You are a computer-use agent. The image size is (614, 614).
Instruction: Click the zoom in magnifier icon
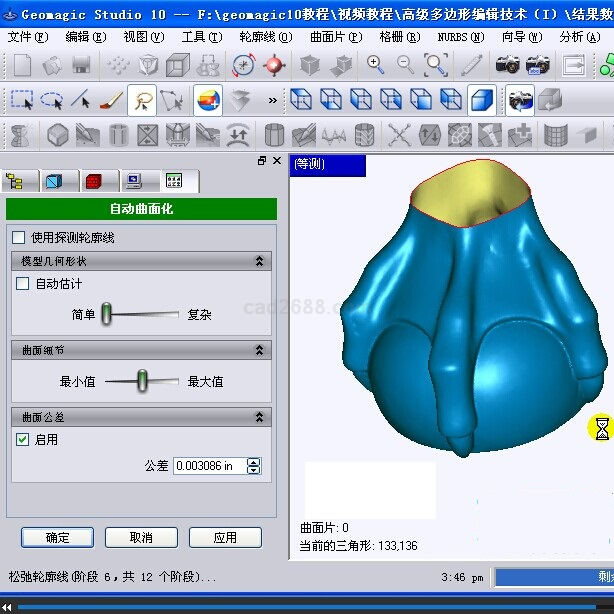click(x=376, y=66)
